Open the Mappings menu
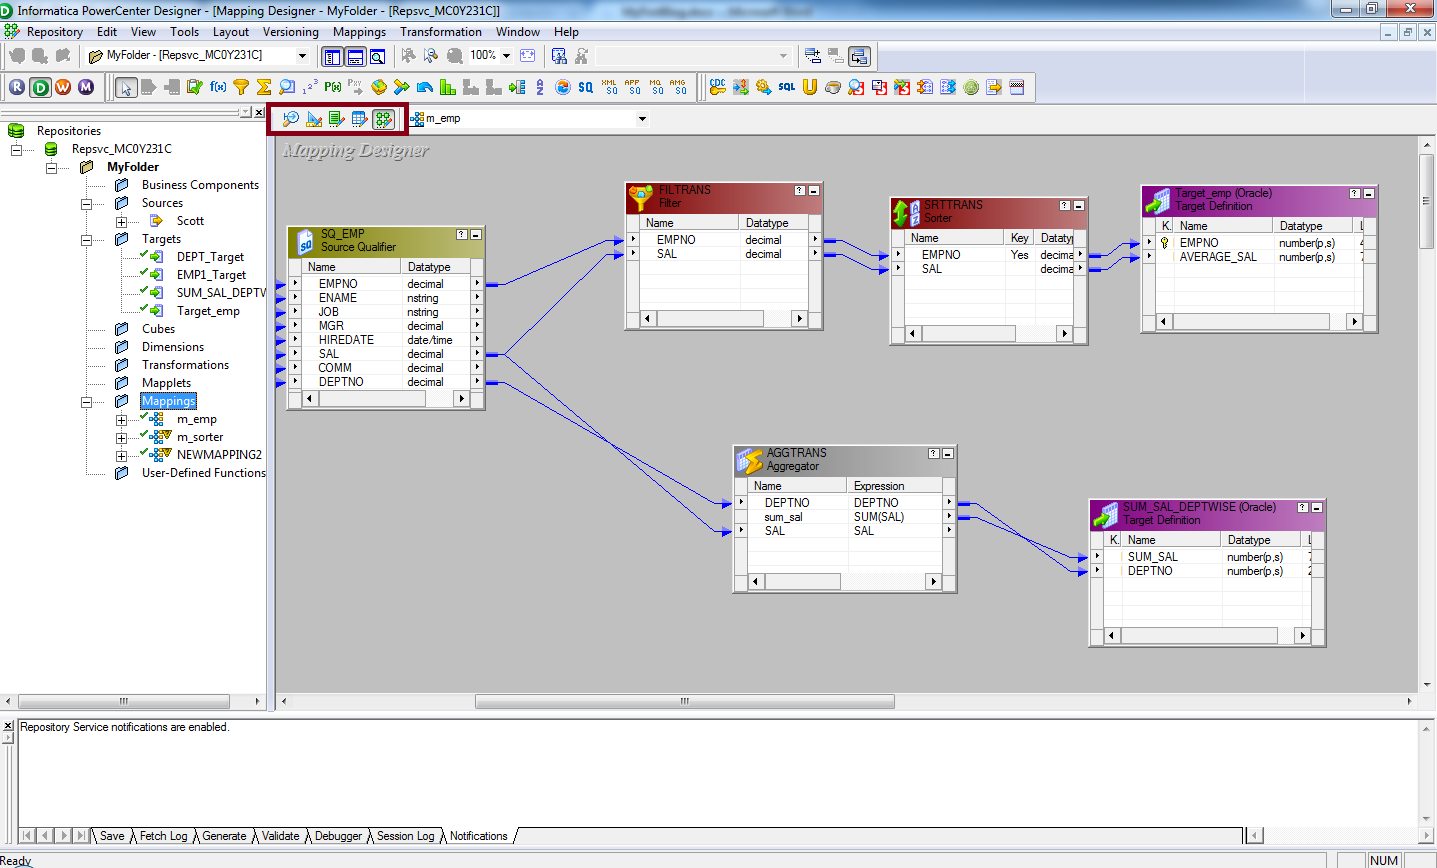The width and height of the screenshot is (1437, 868). pyautogui.click(x=359, y=31)
